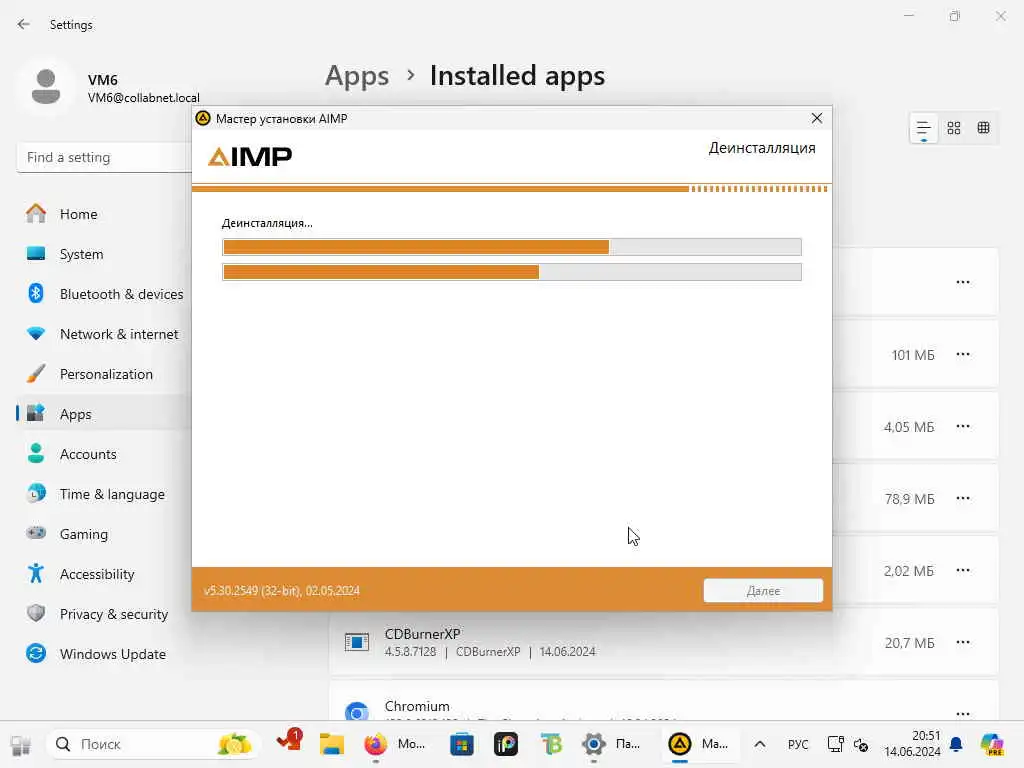The width and height of the screenshot is (1024, 768).
Task: Click the Windows Update sync icon
Action: pos(36,653)
